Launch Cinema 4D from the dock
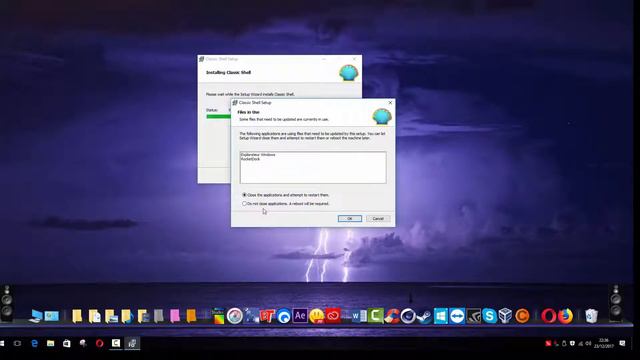This screenshot has width=640, height=360. click(408, 316)
